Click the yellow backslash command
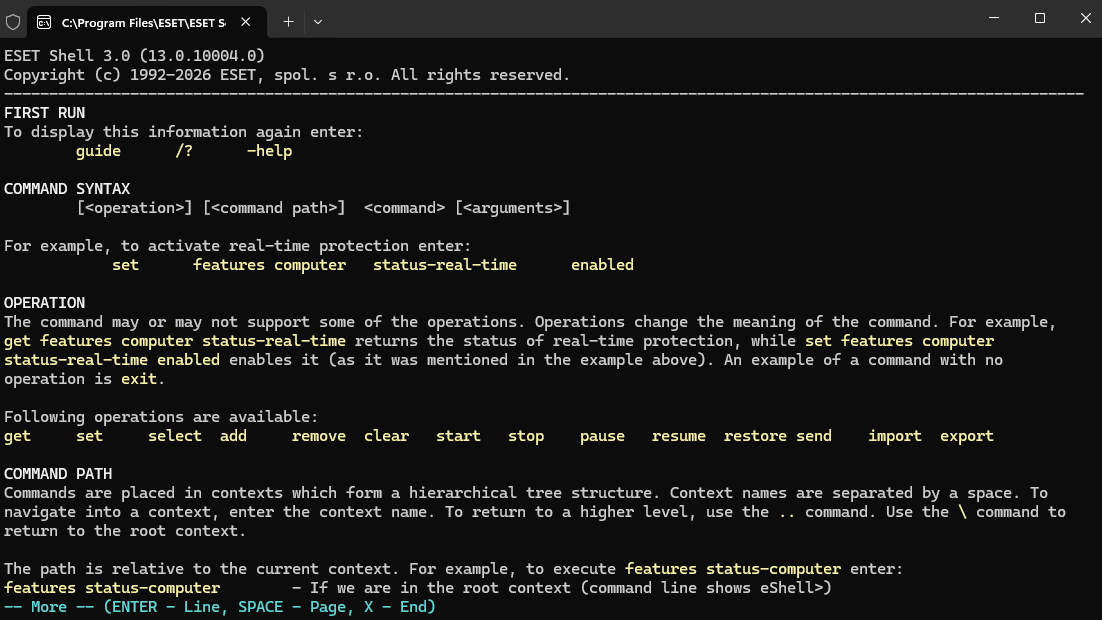The image size is (1102, 620). click(962, 512)
